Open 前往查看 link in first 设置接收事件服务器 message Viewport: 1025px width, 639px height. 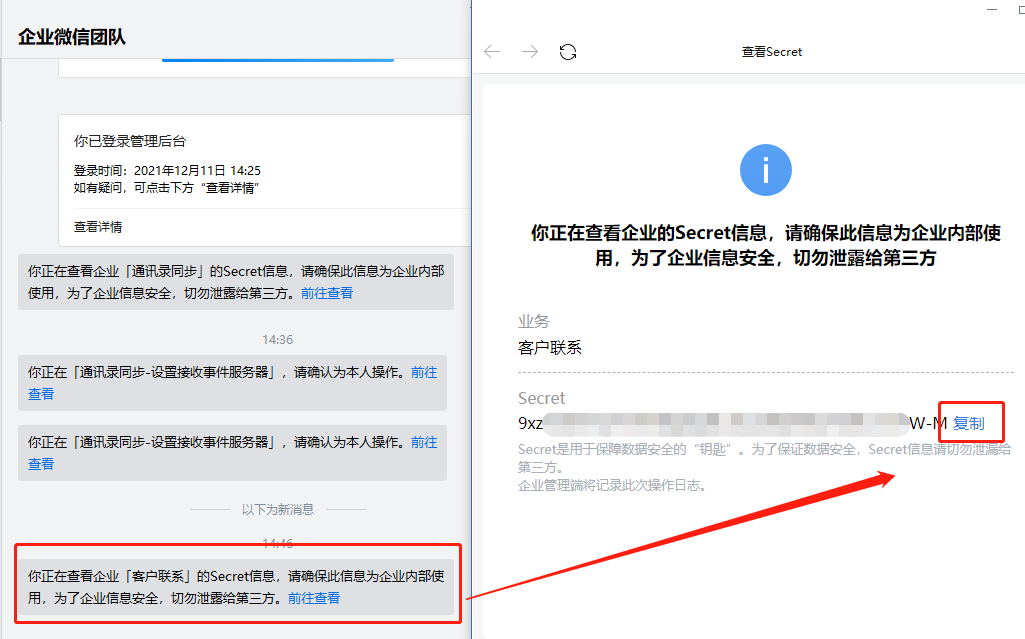coord(424,372)
